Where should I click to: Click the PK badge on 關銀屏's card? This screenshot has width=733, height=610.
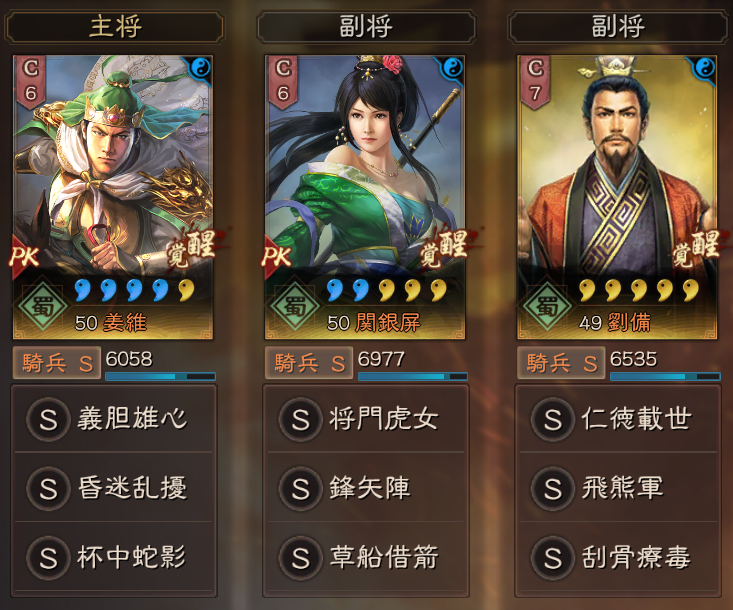pos(277,257)
